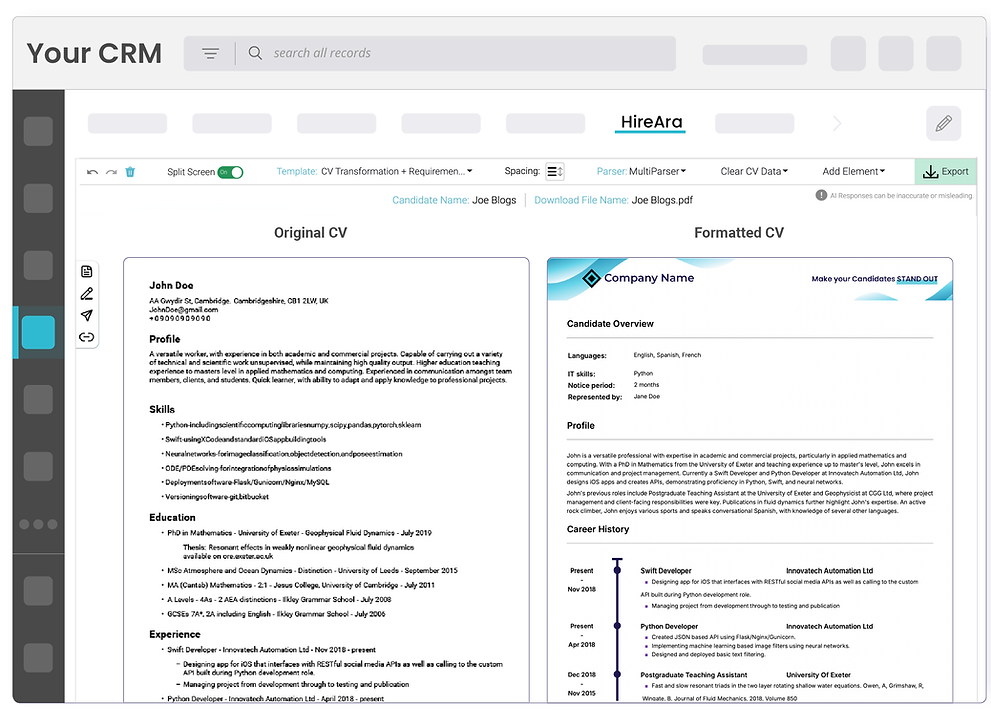
Task: Click the send paper-plane icon
Action: coord(86,315)
